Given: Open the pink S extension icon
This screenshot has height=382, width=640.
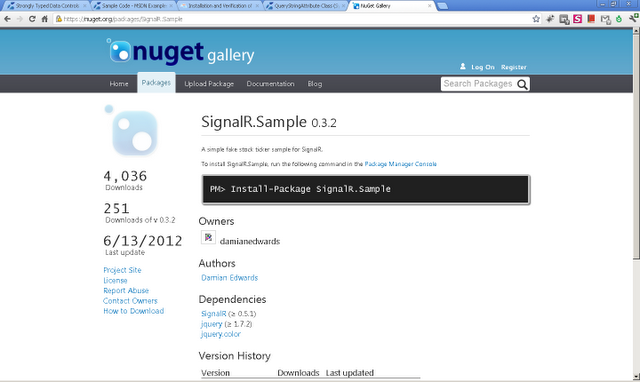Looking at the screenshot, I should tap(577, 19).
